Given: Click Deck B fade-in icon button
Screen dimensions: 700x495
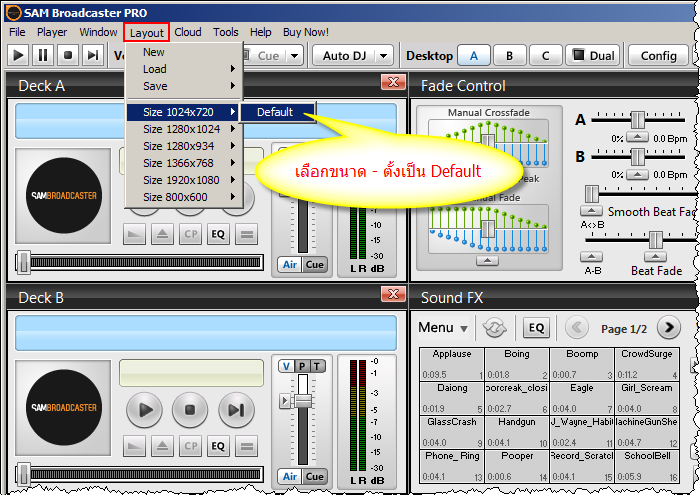Looking at the screenshot, I should coord(134,446).
